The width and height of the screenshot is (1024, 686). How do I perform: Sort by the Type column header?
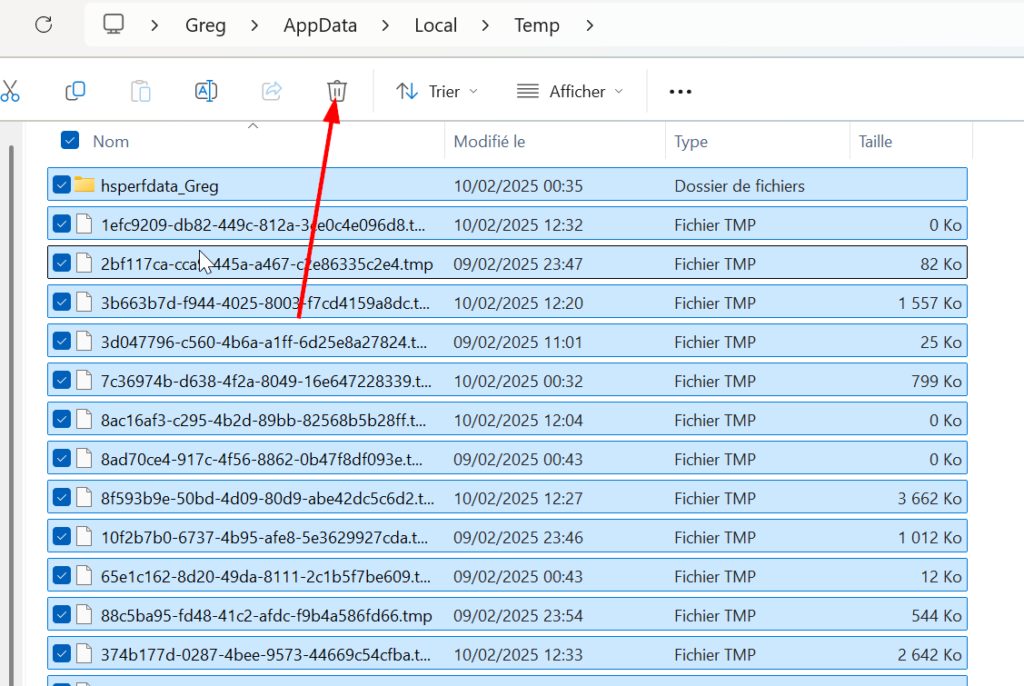(690, 141)
